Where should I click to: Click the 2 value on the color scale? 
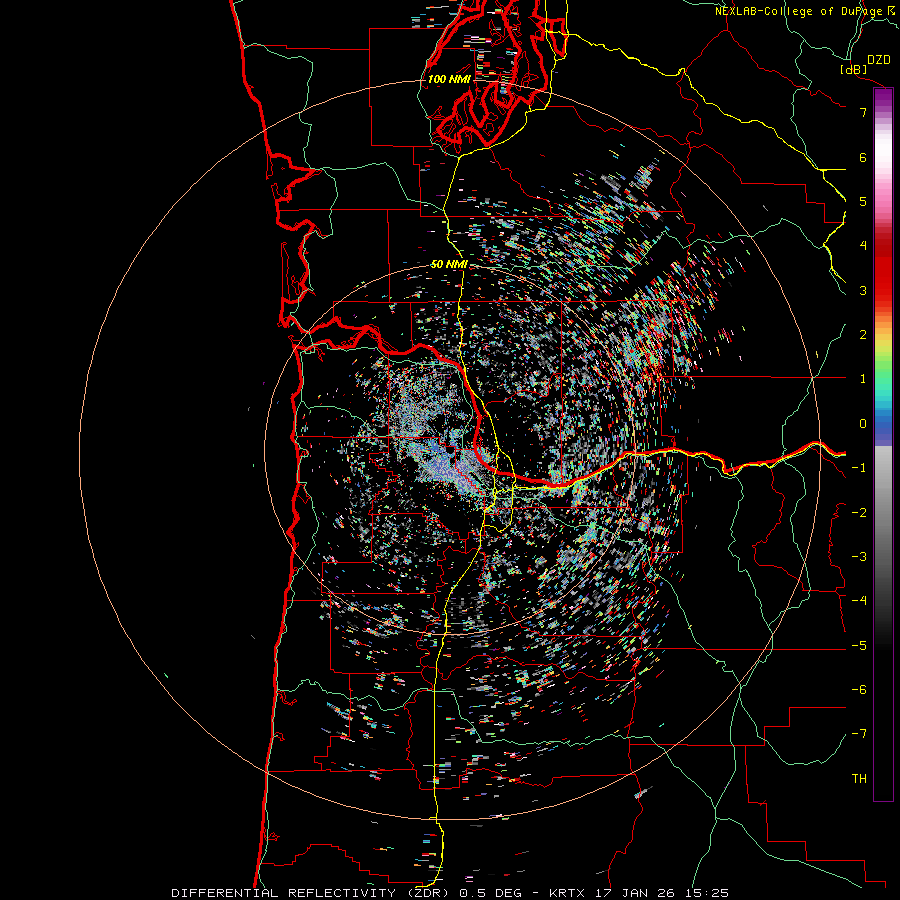[863, 335]
